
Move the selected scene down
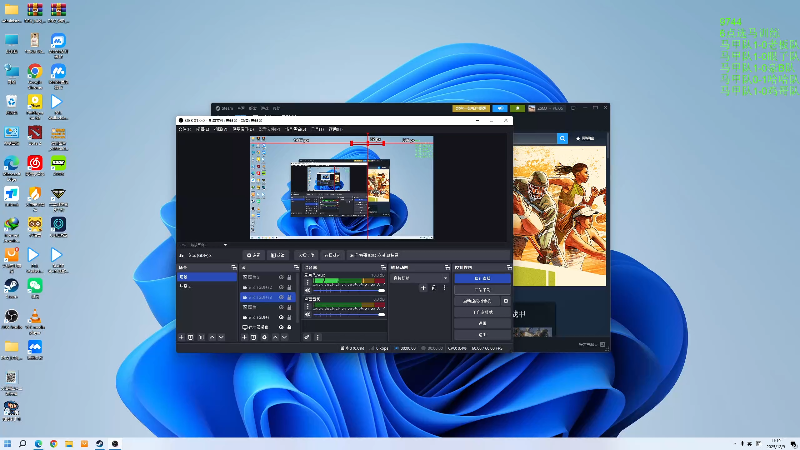pyautogui.click(x=221, y=337)
